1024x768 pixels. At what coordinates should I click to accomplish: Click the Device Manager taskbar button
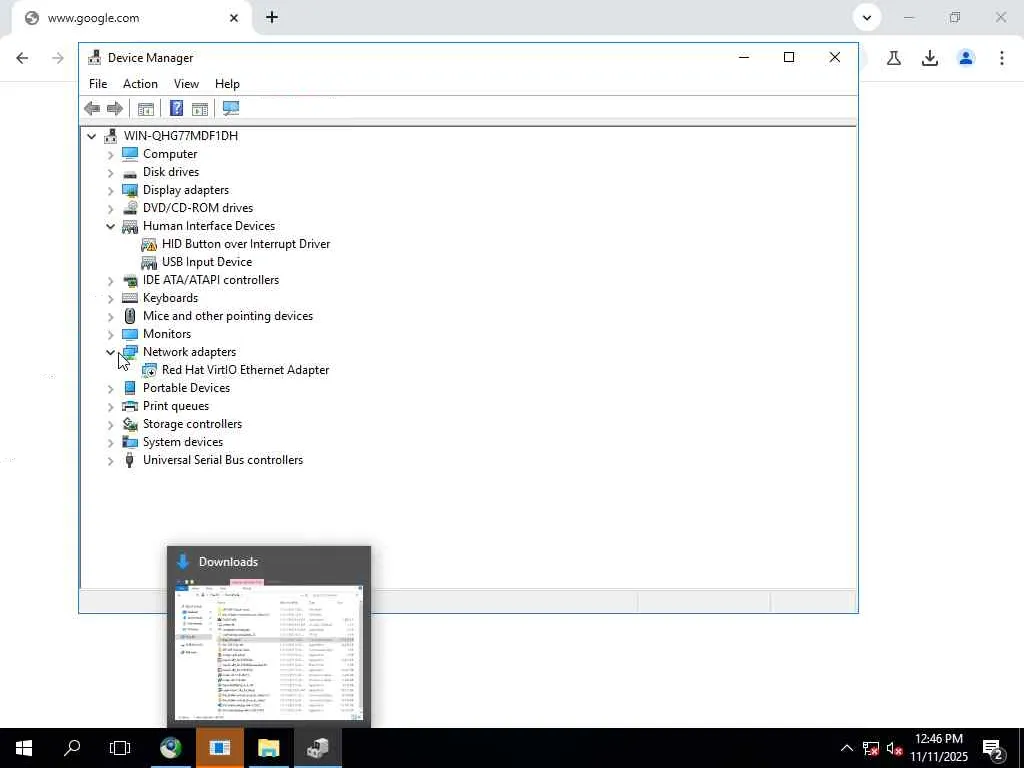coord(317,748)
